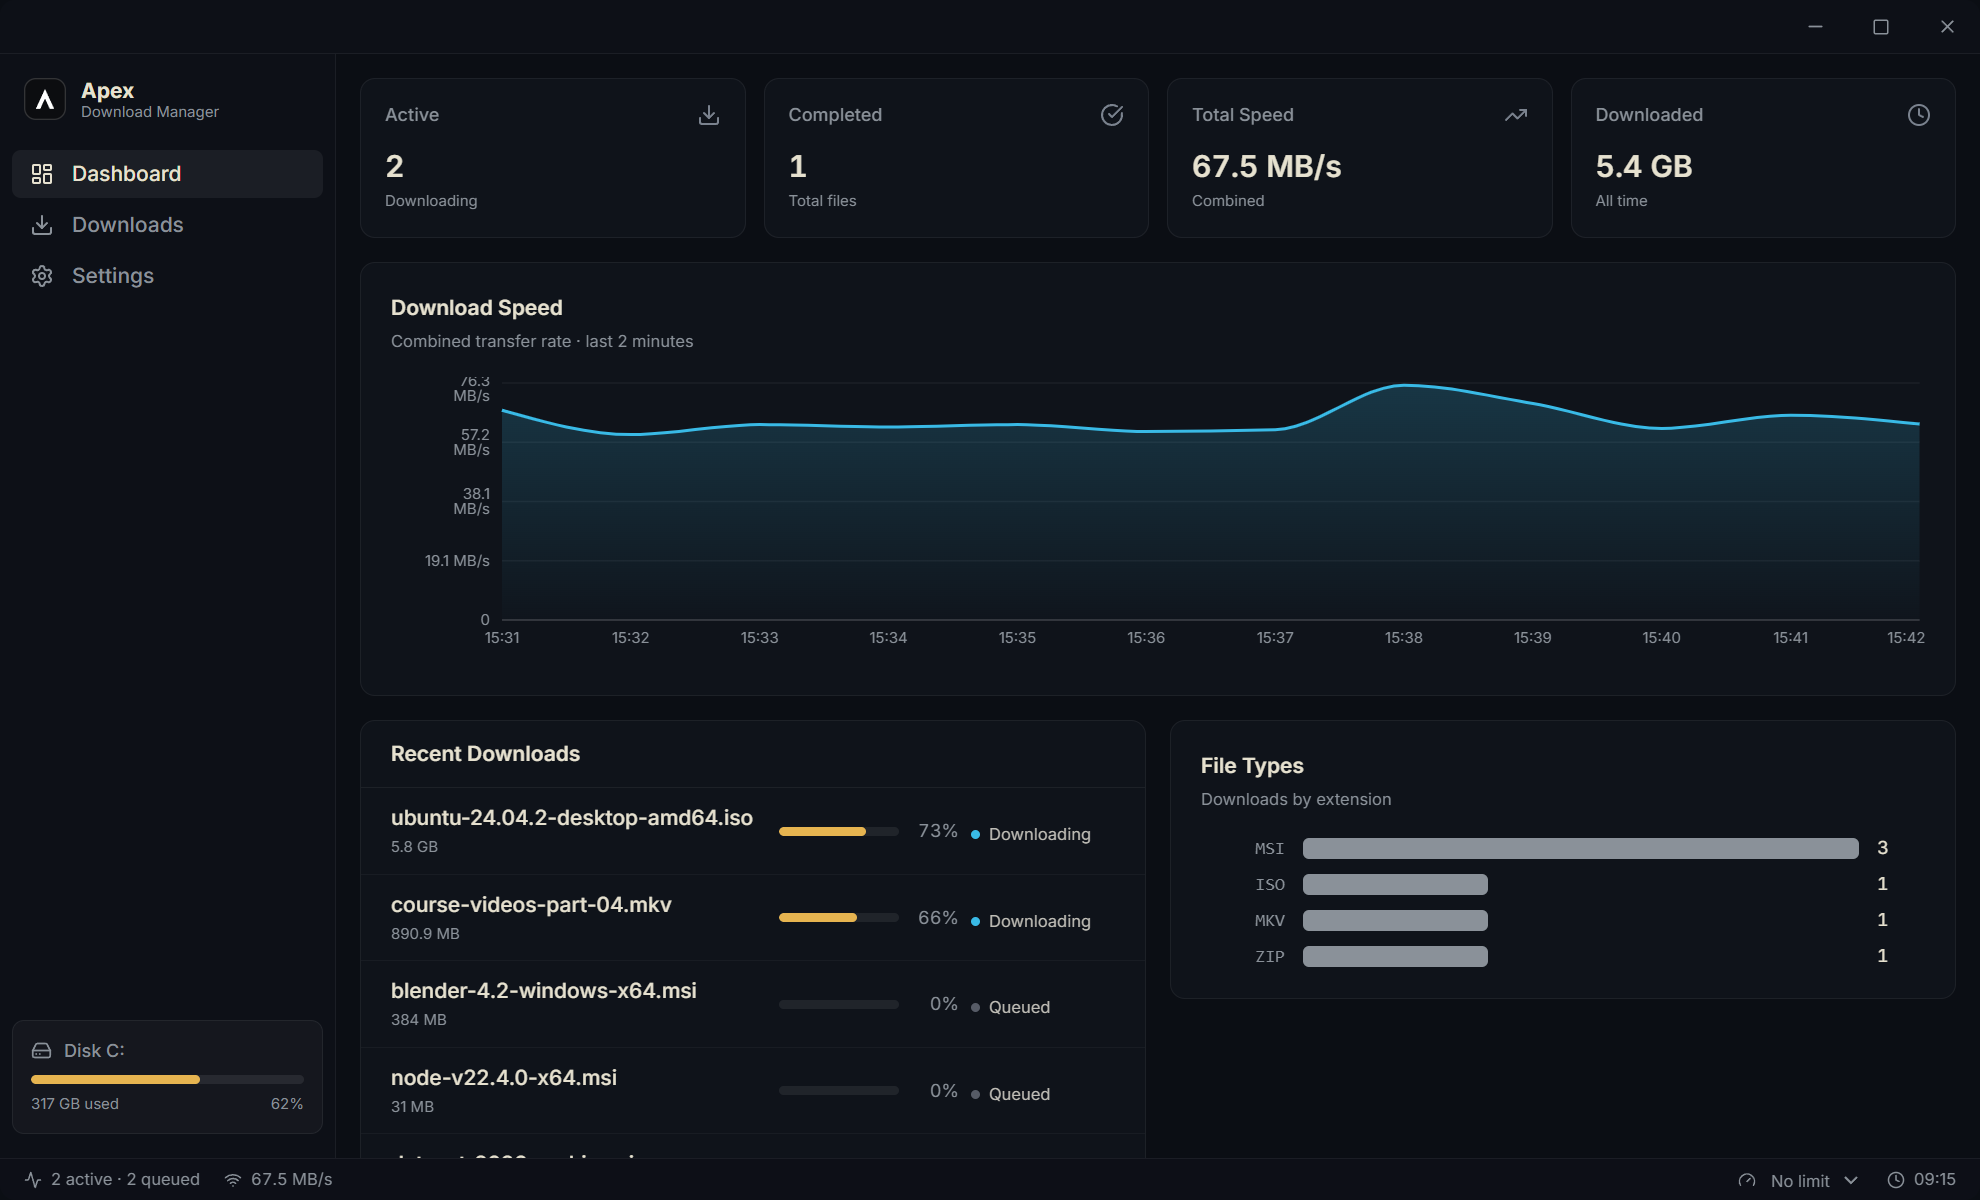This screenshot has width=1980, height=1200.
Task: Click the File Types heading
Action: pyautogui.click(x=1252, y=766)
